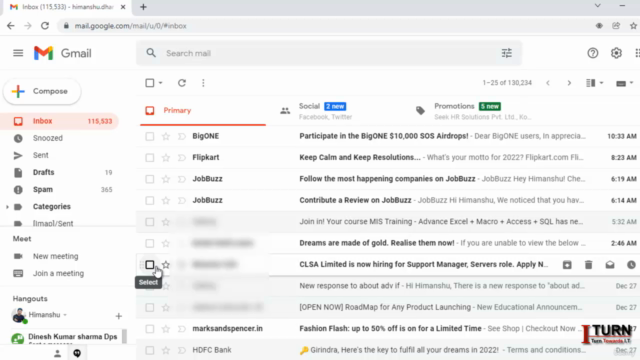This screenshot has height=360, width=640.
Task: Click the Search mail field
Action: (329, 53)
